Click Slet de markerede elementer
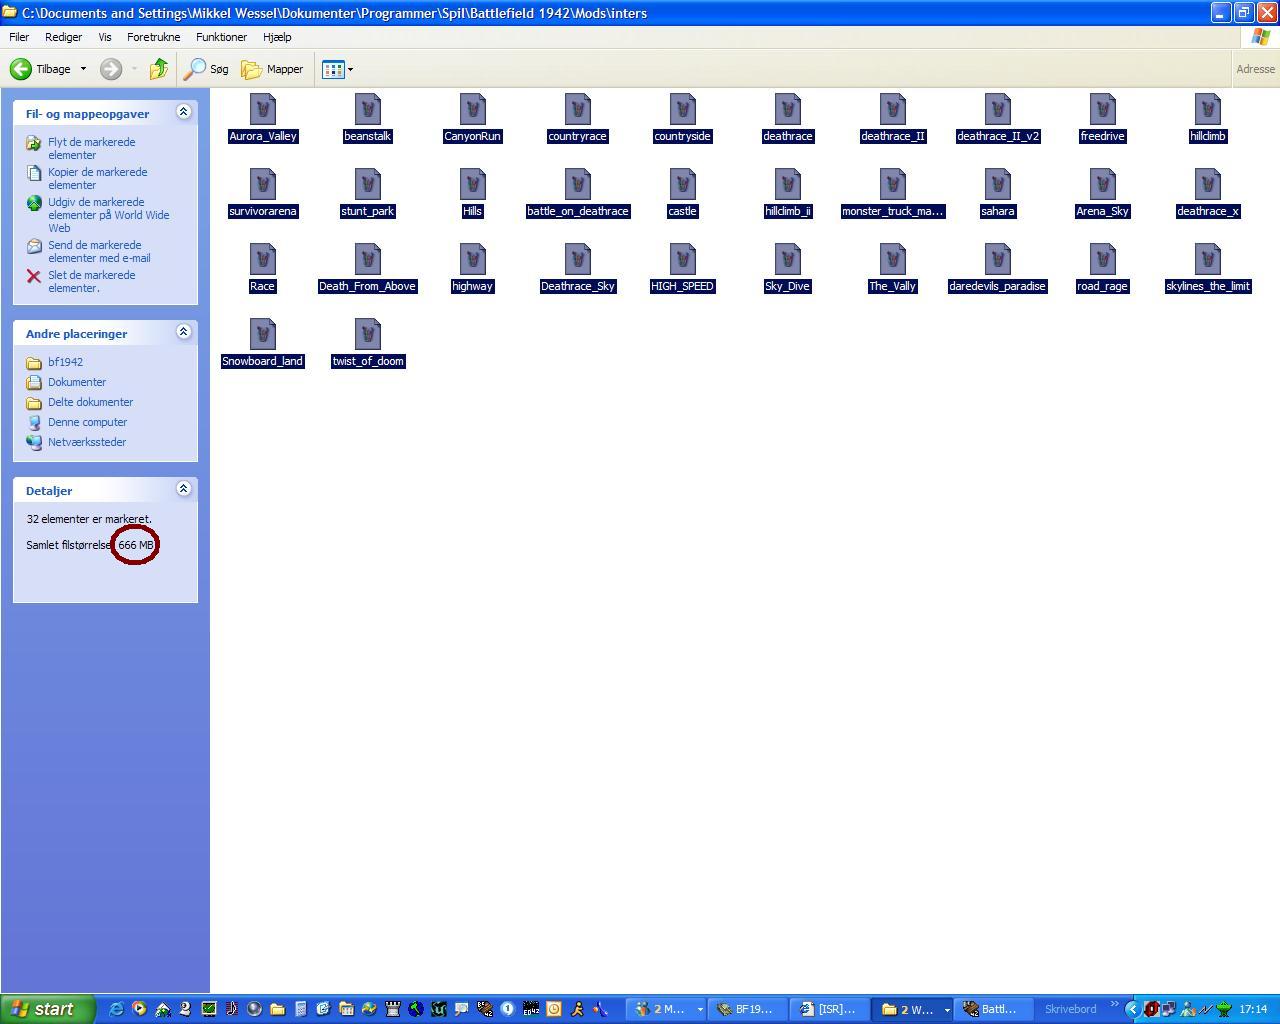 coord(91,281)
